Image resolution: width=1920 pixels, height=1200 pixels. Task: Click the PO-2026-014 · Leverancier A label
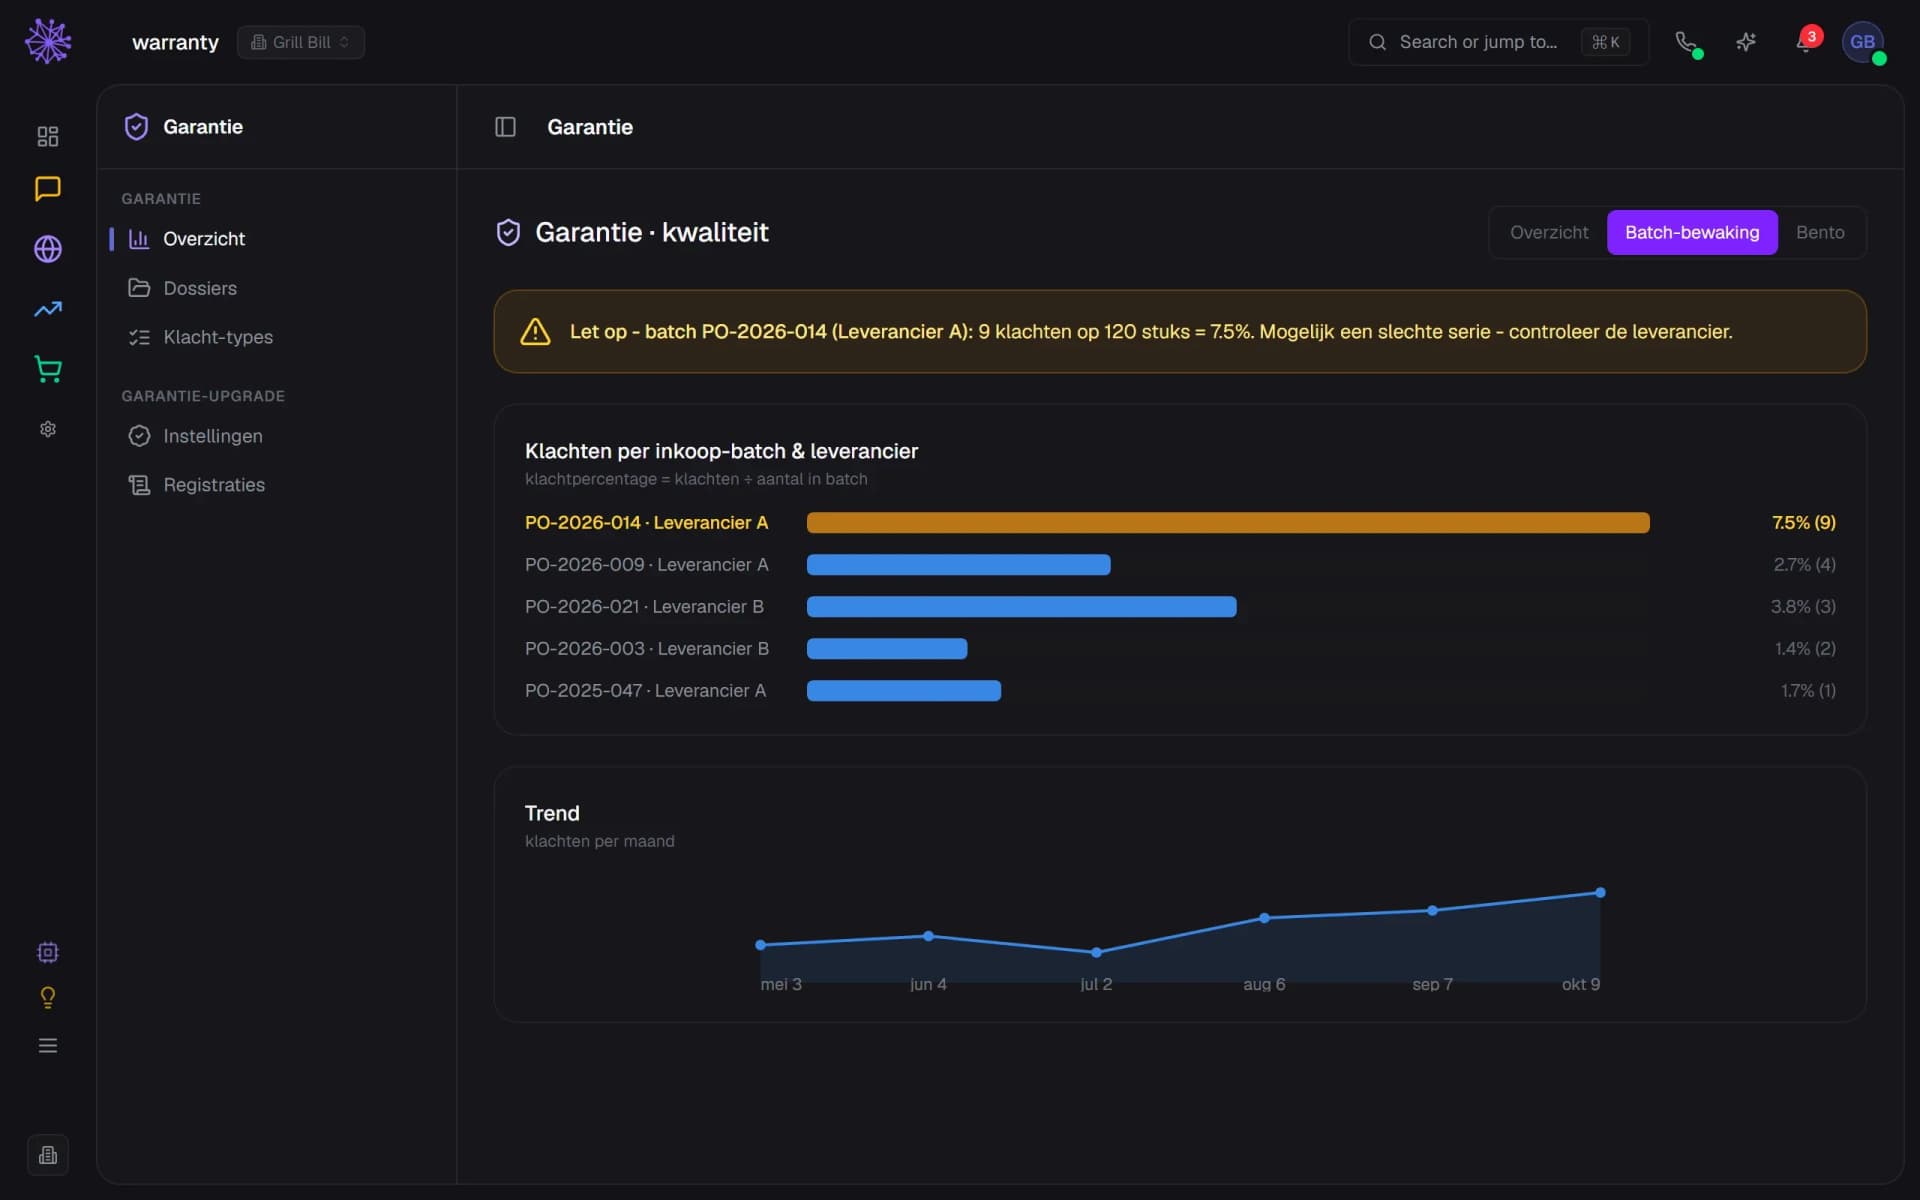[646, 522]
